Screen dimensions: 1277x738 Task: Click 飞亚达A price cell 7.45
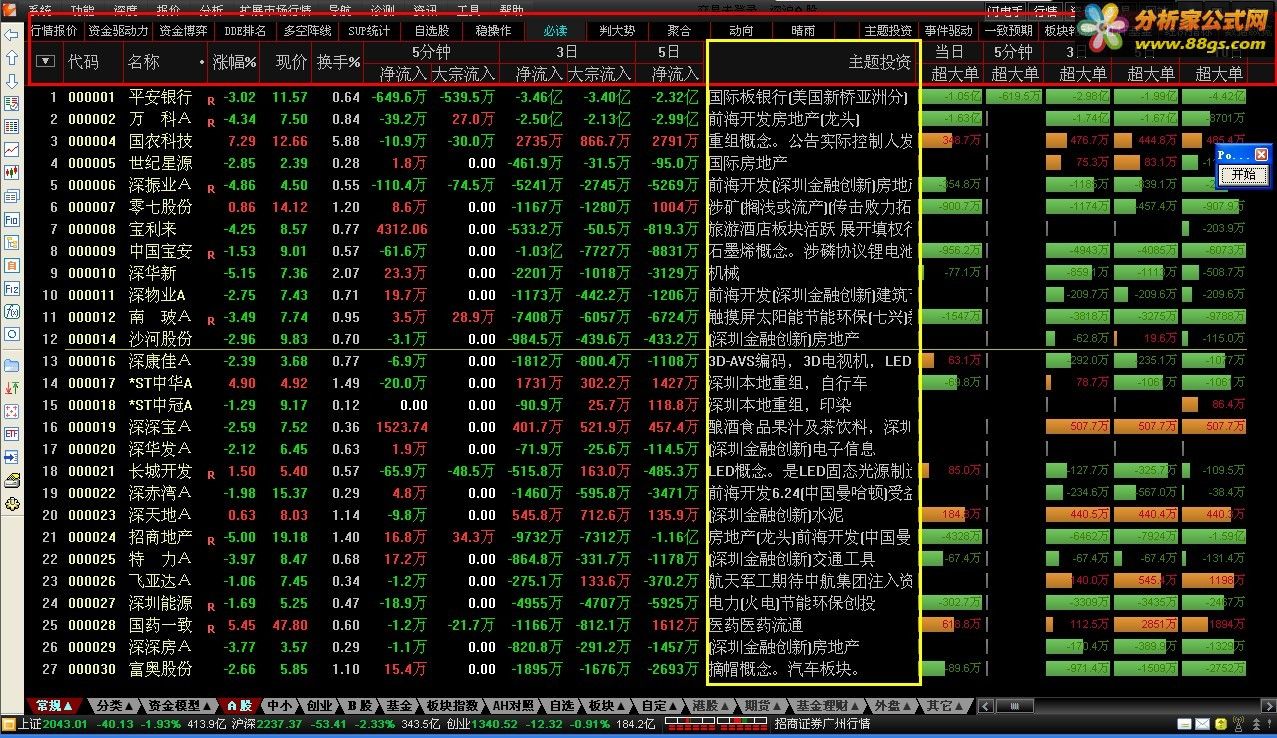[294, 581]
